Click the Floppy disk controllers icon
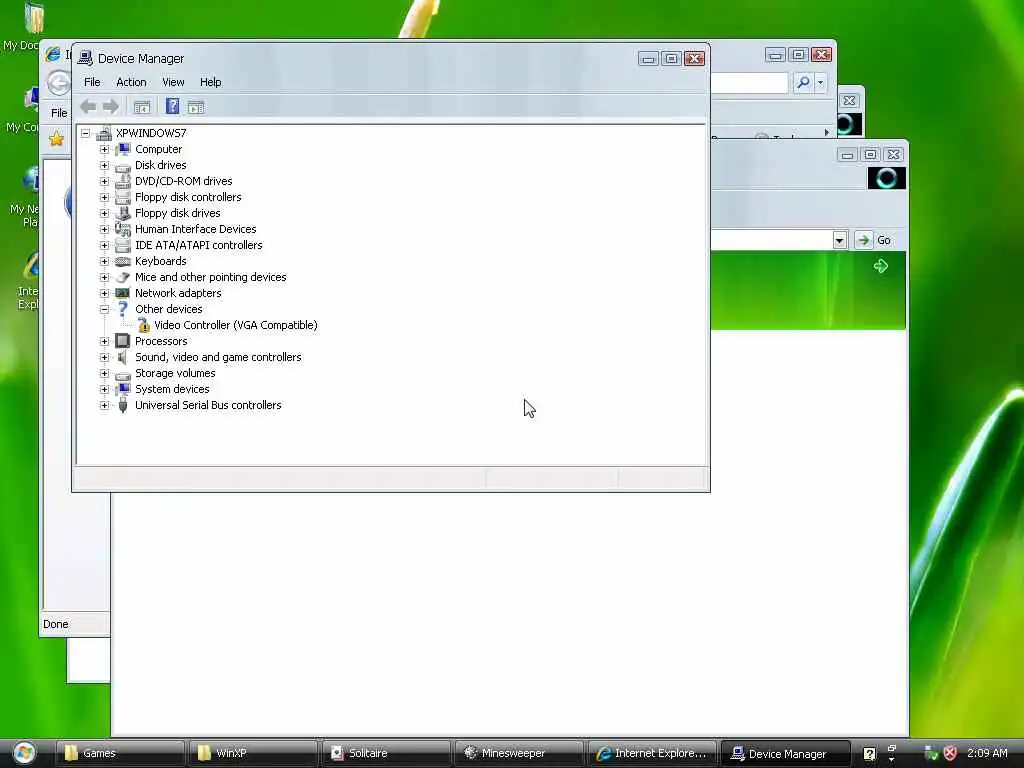The width and height of the screenshot is (1024, 768). (x=123, y=197)
